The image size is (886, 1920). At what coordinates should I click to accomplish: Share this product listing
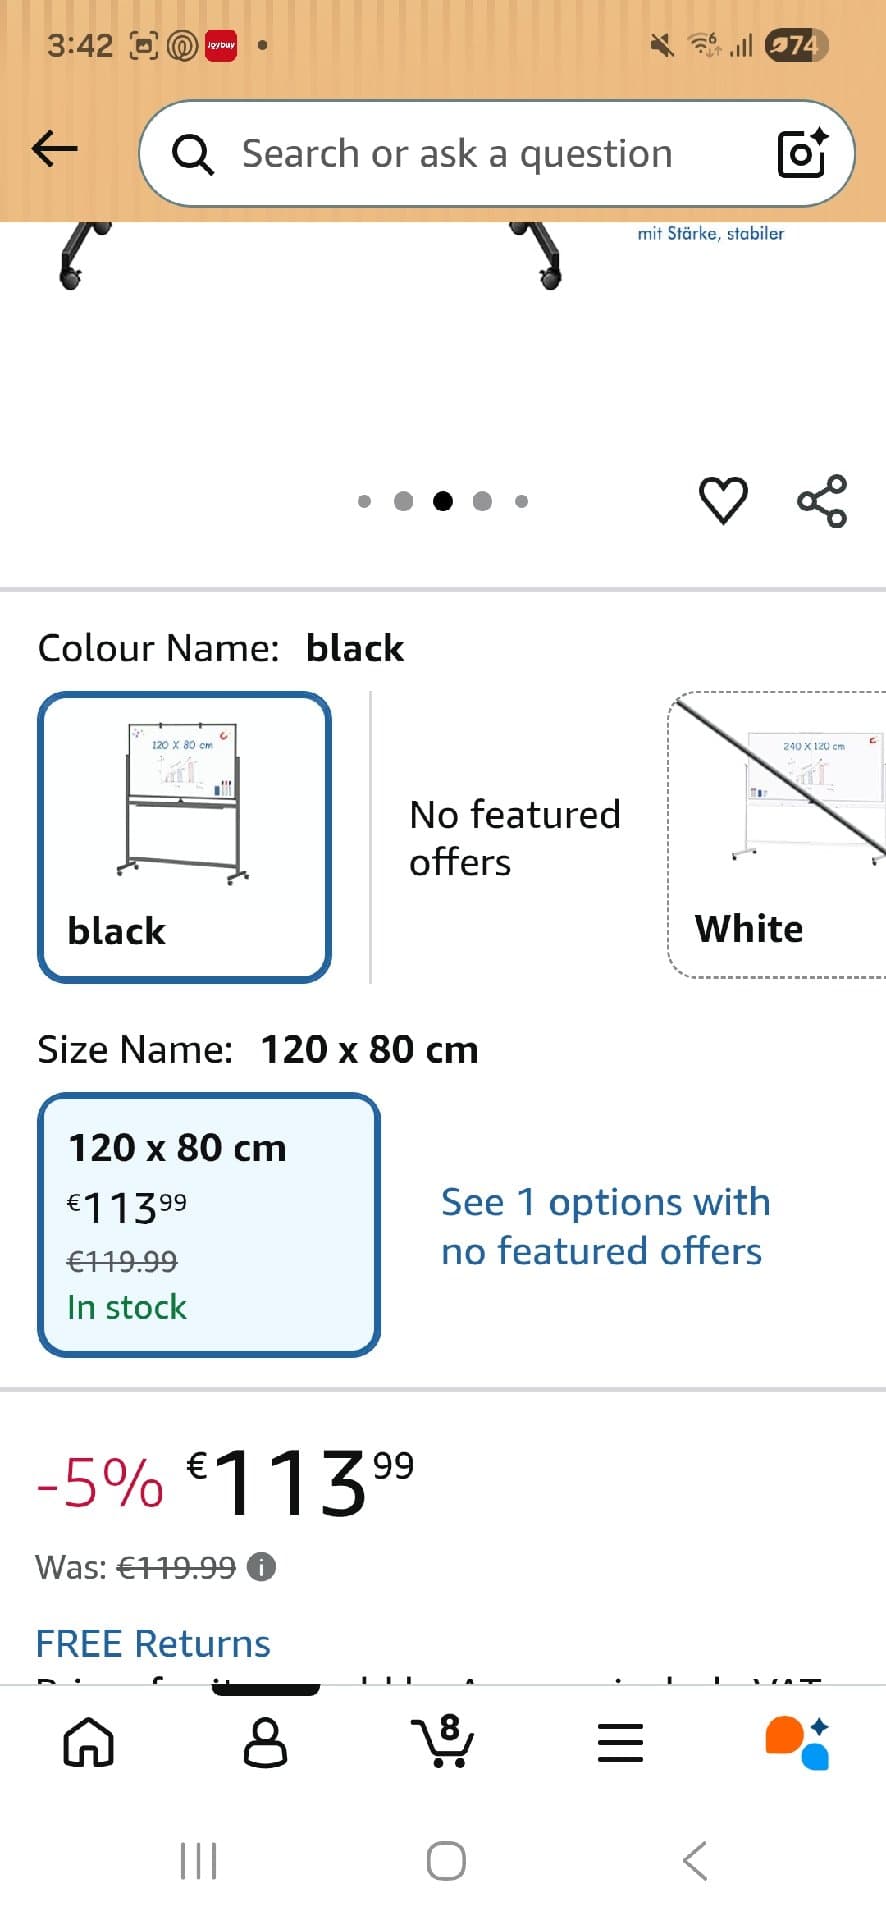point(821,501)
